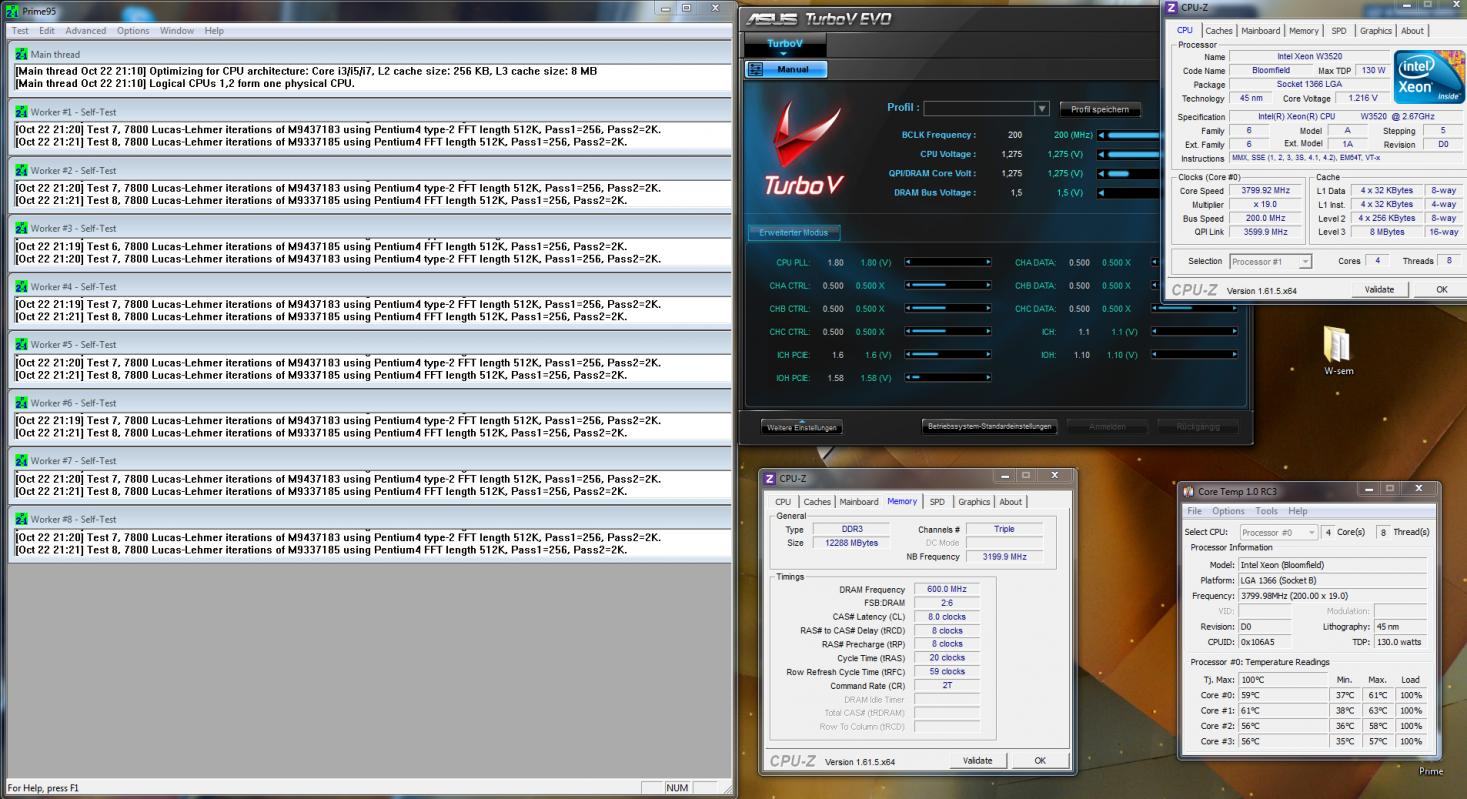Open Caches tab in CPU-Z Memory window
This screenshot has width=1467, height=799.
coord(817,502)
